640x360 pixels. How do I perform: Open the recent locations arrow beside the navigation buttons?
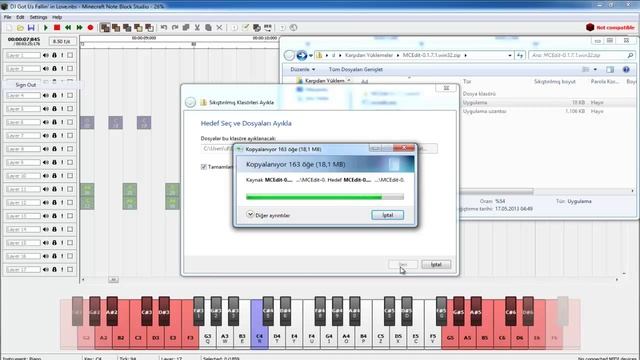(x=311, y=55)
